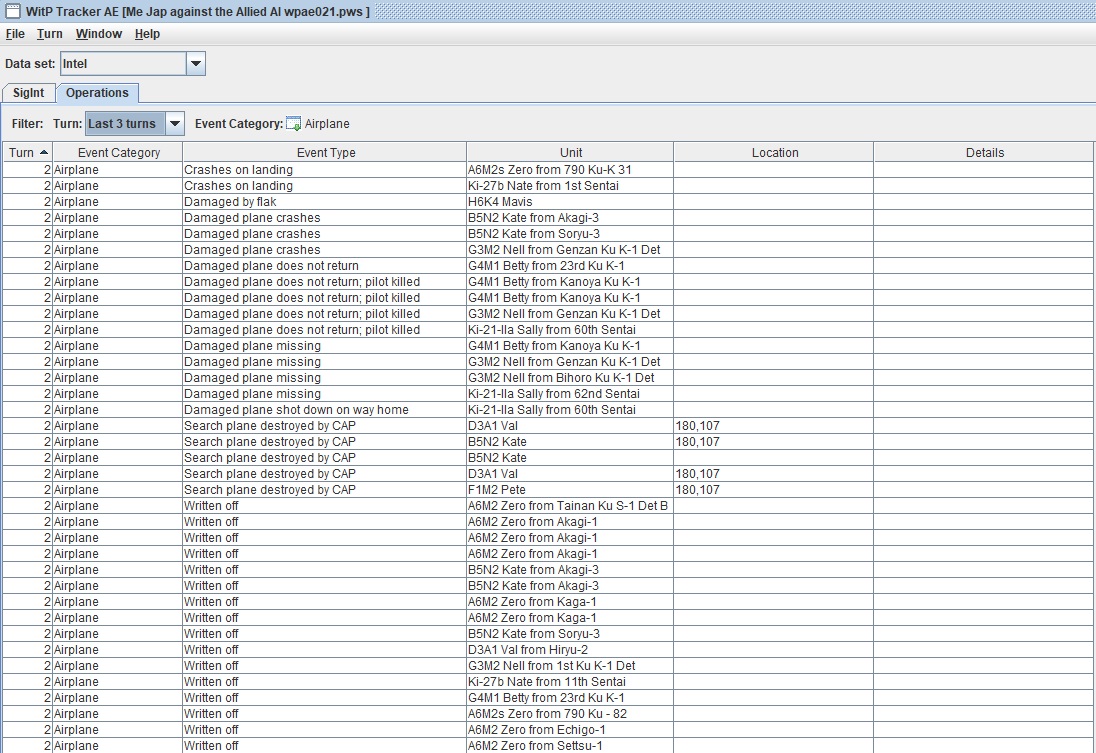Select A6M2 Zero from Tainan Ku S-1 Det B
The width and height of the screenshot is (1096, 753).
pos(570,506)
